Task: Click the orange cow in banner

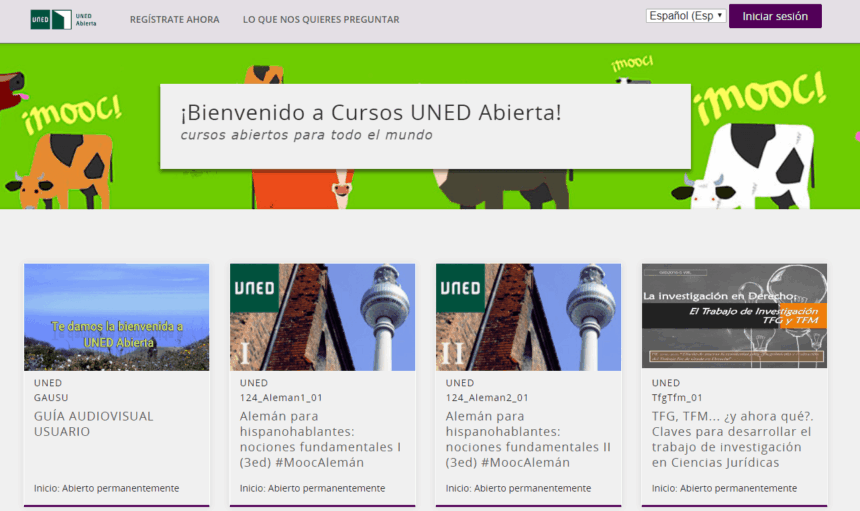Action: click(62, 168)
